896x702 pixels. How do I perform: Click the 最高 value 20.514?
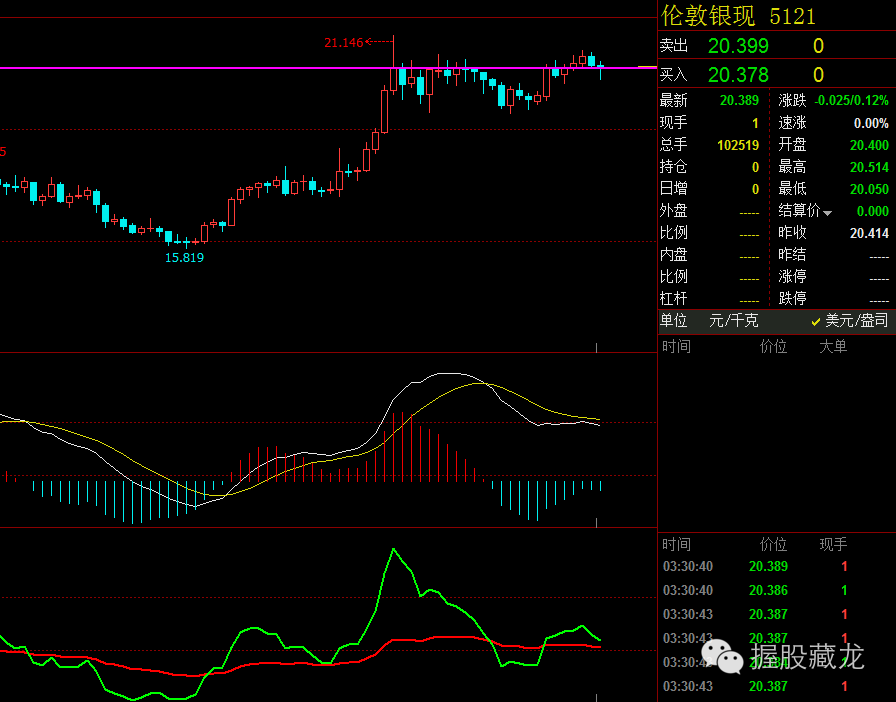point(868,167)
